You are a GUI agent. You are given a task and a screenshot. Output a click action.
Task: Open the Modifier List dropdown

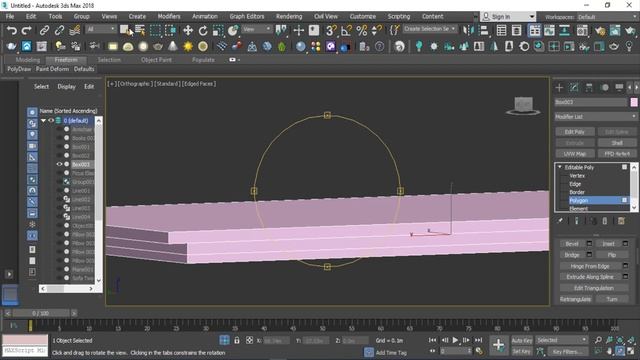click(x=596, y=117)
